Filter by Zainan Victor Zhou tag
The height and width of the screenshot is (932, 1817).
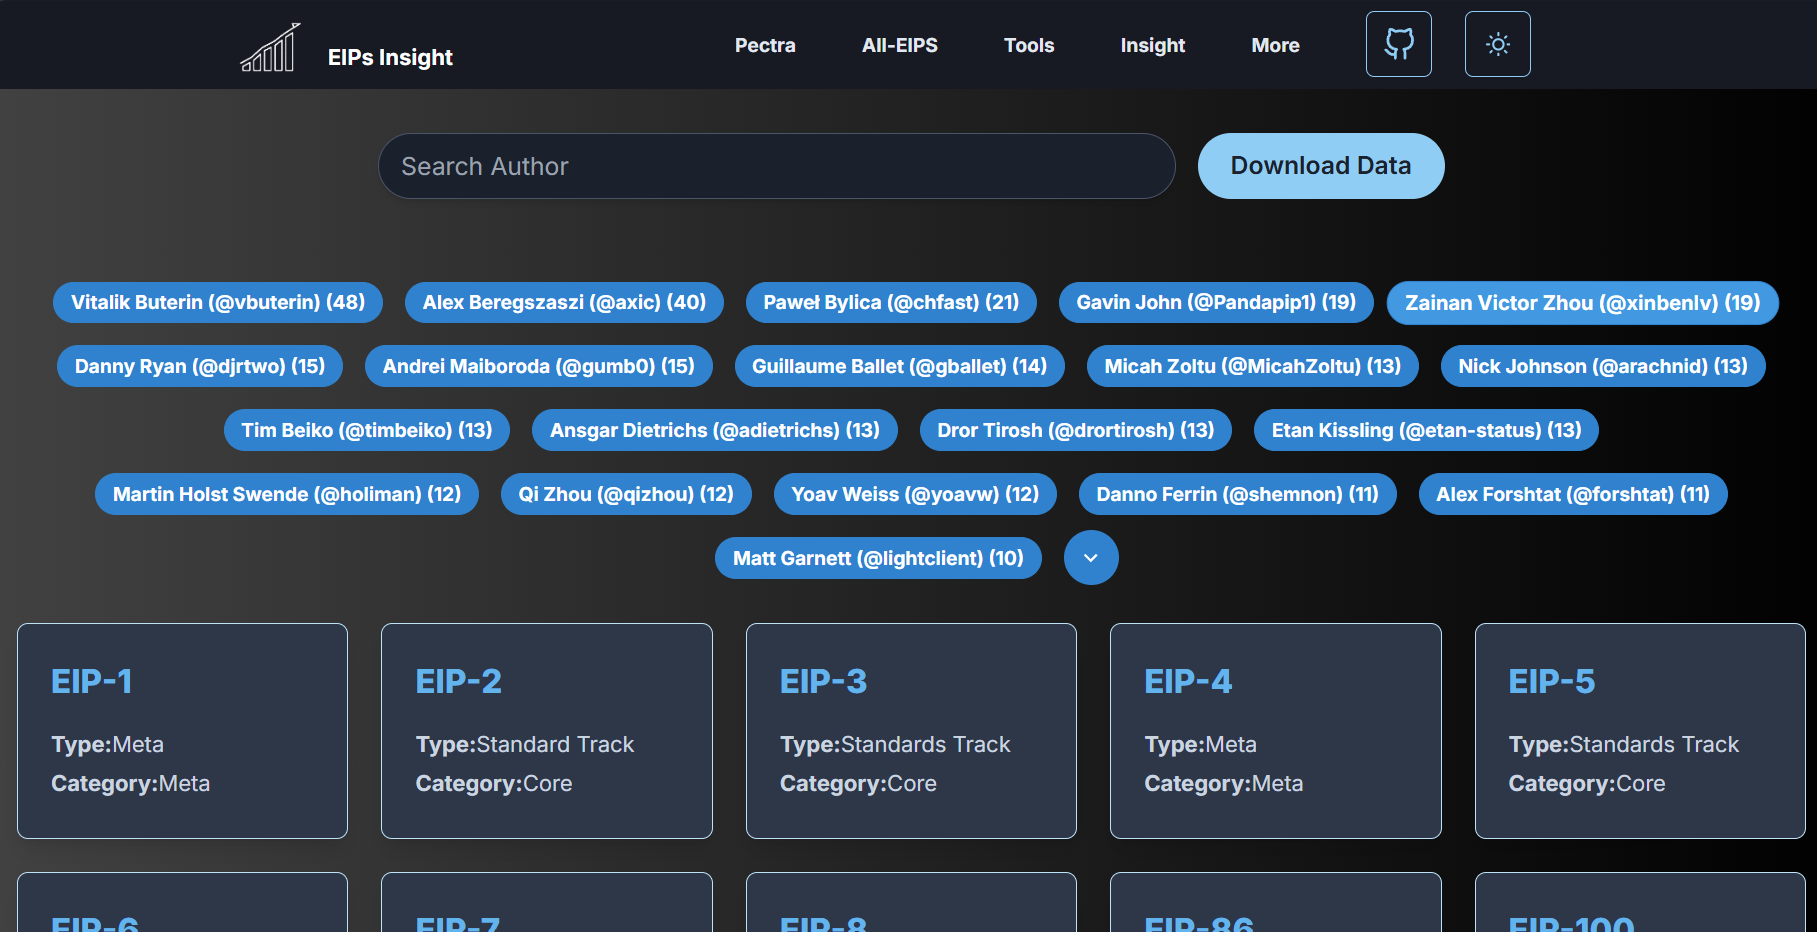1582,303
